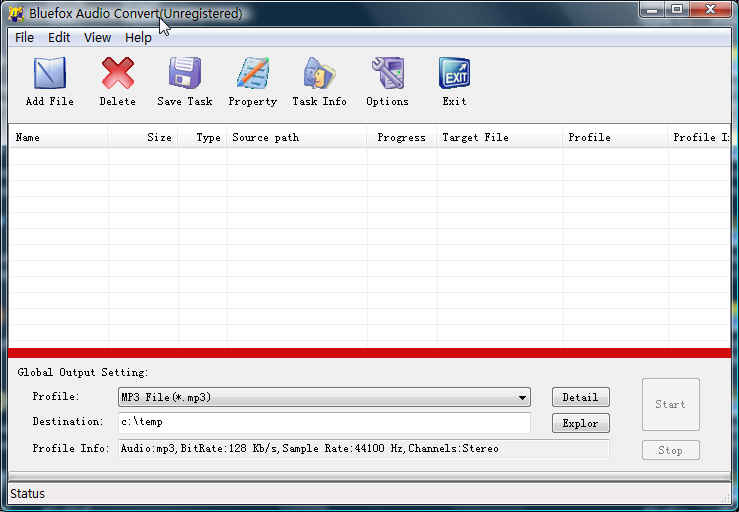Open the File menu
This screenshot has width=739, height=512.
point(25,38)
